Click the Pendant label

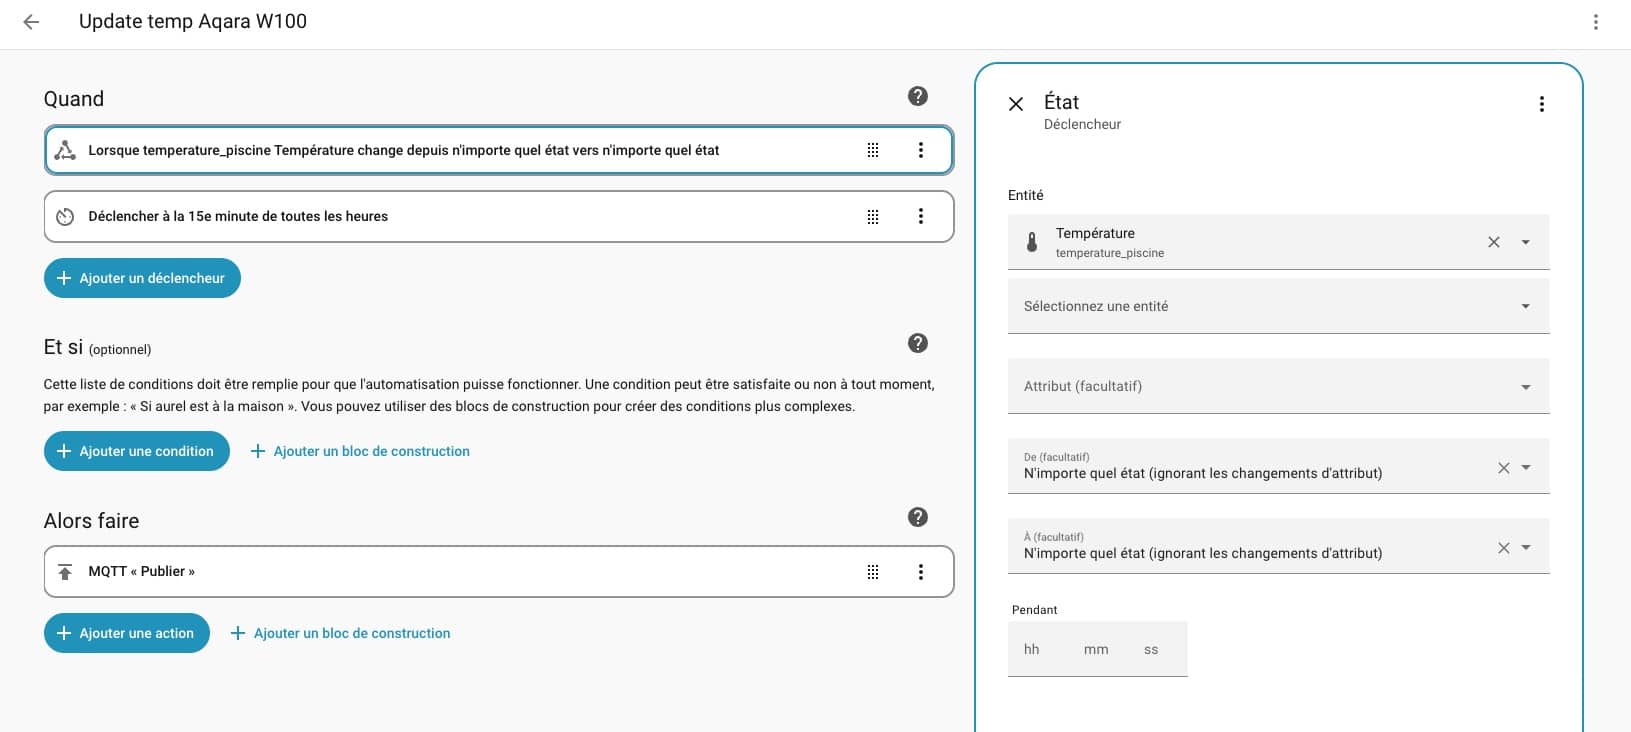pos(1034,610)
